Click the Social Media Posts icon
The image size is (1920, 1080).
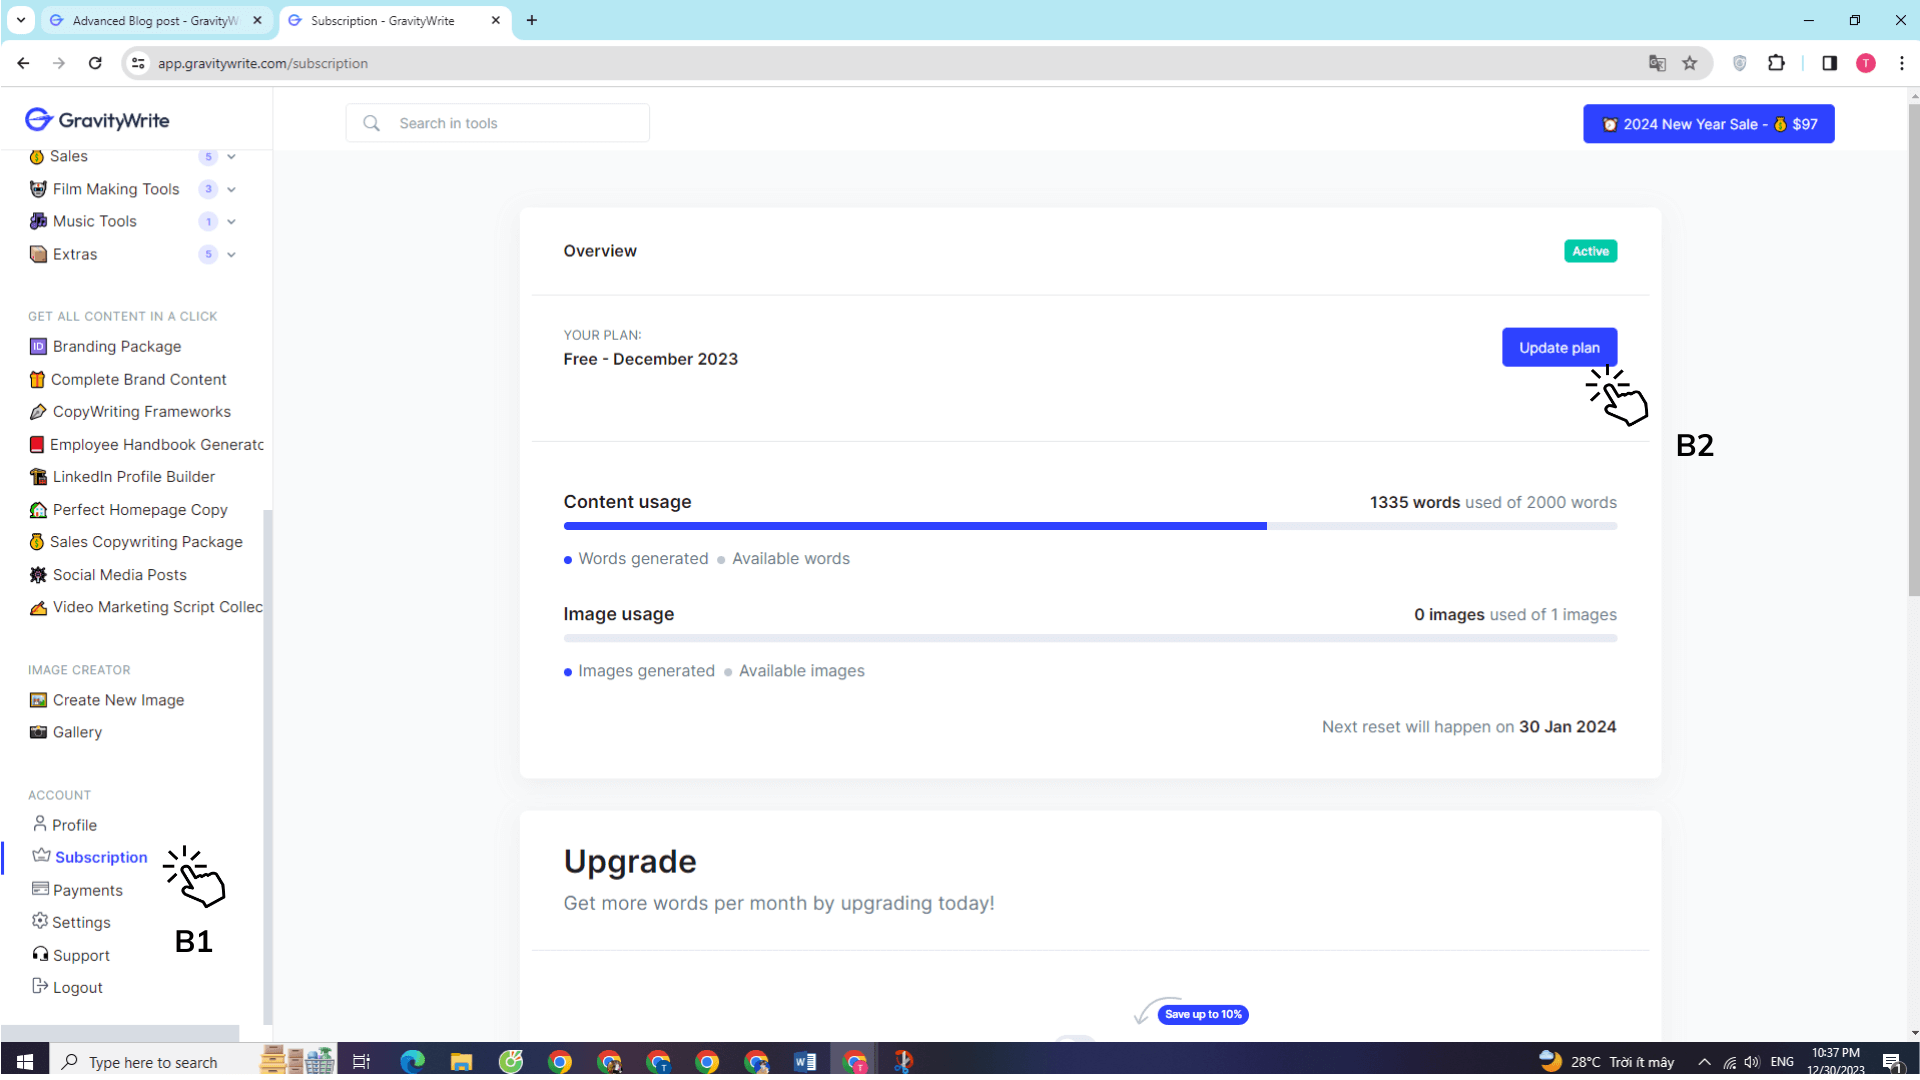pos(38,574)
